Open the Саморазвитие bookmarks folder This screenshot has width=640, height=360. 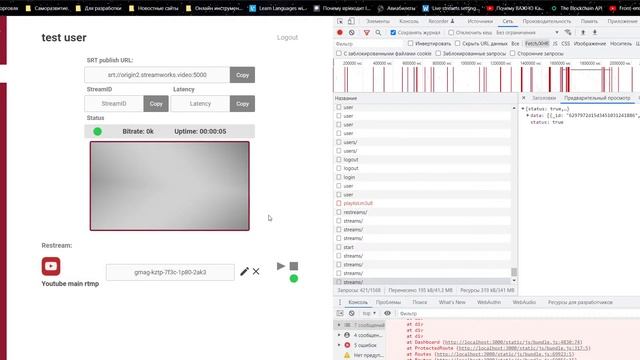click(47, 8)
